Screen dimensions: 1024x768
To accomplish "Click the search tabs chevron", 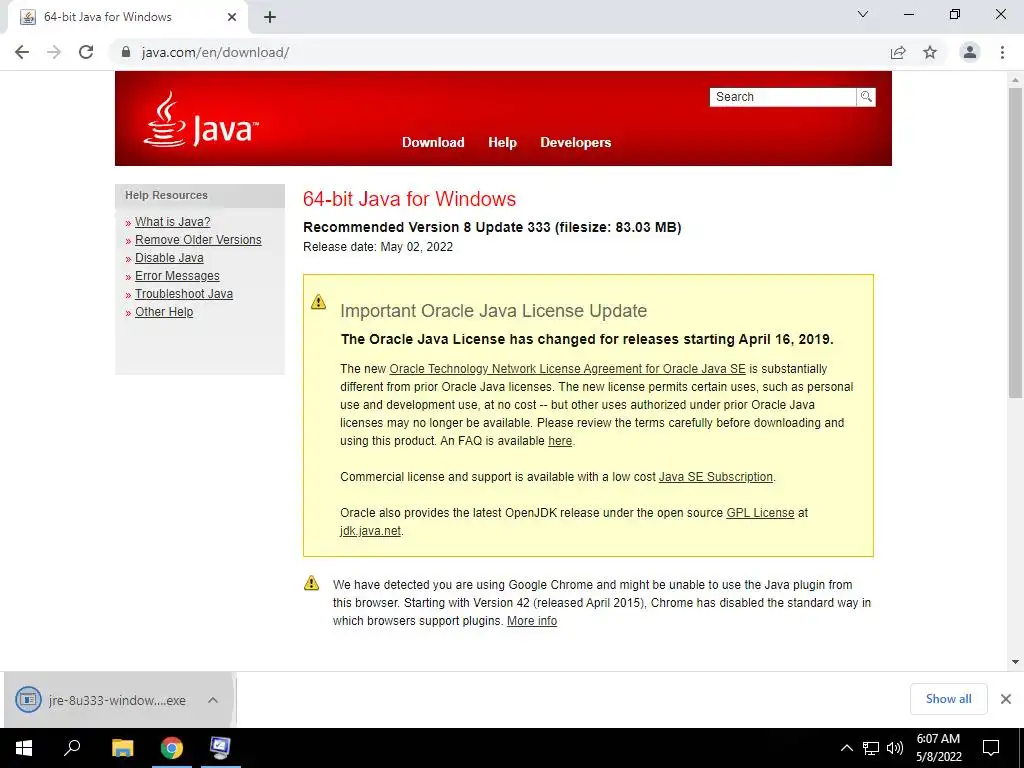I will pyautogui.click(x=863, y=14).
